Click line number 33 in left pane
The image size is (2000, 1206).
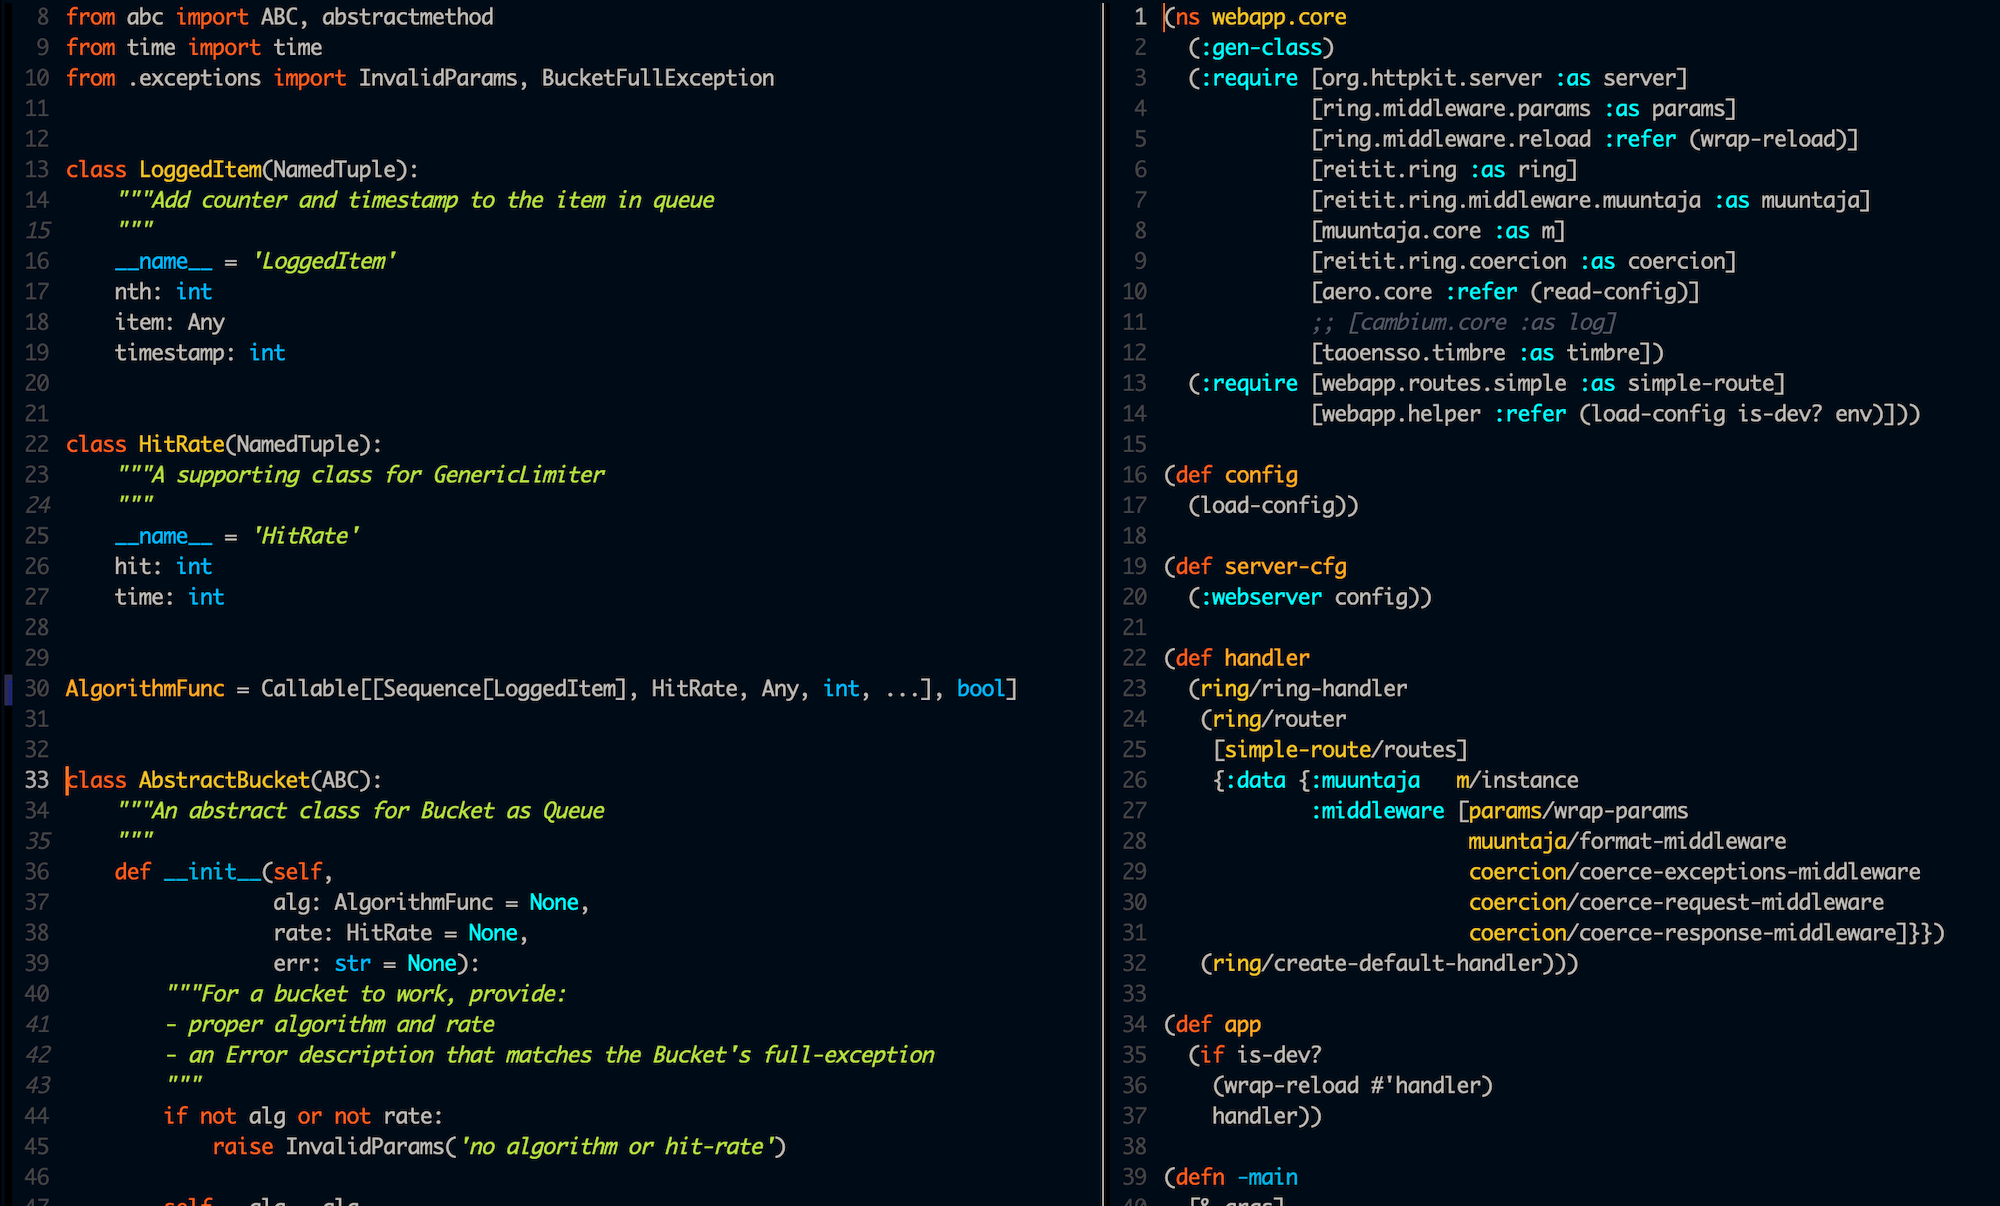pyautogui.click(x=36, y=780)
